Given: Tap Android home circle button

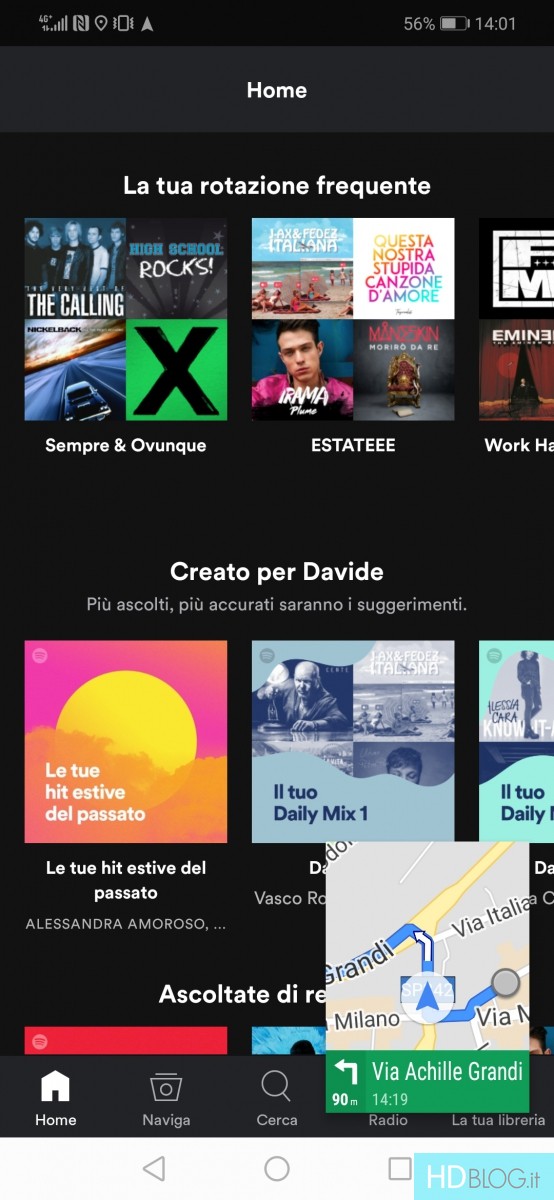Looking at the screenshot, I should (x=277, y=1168).
